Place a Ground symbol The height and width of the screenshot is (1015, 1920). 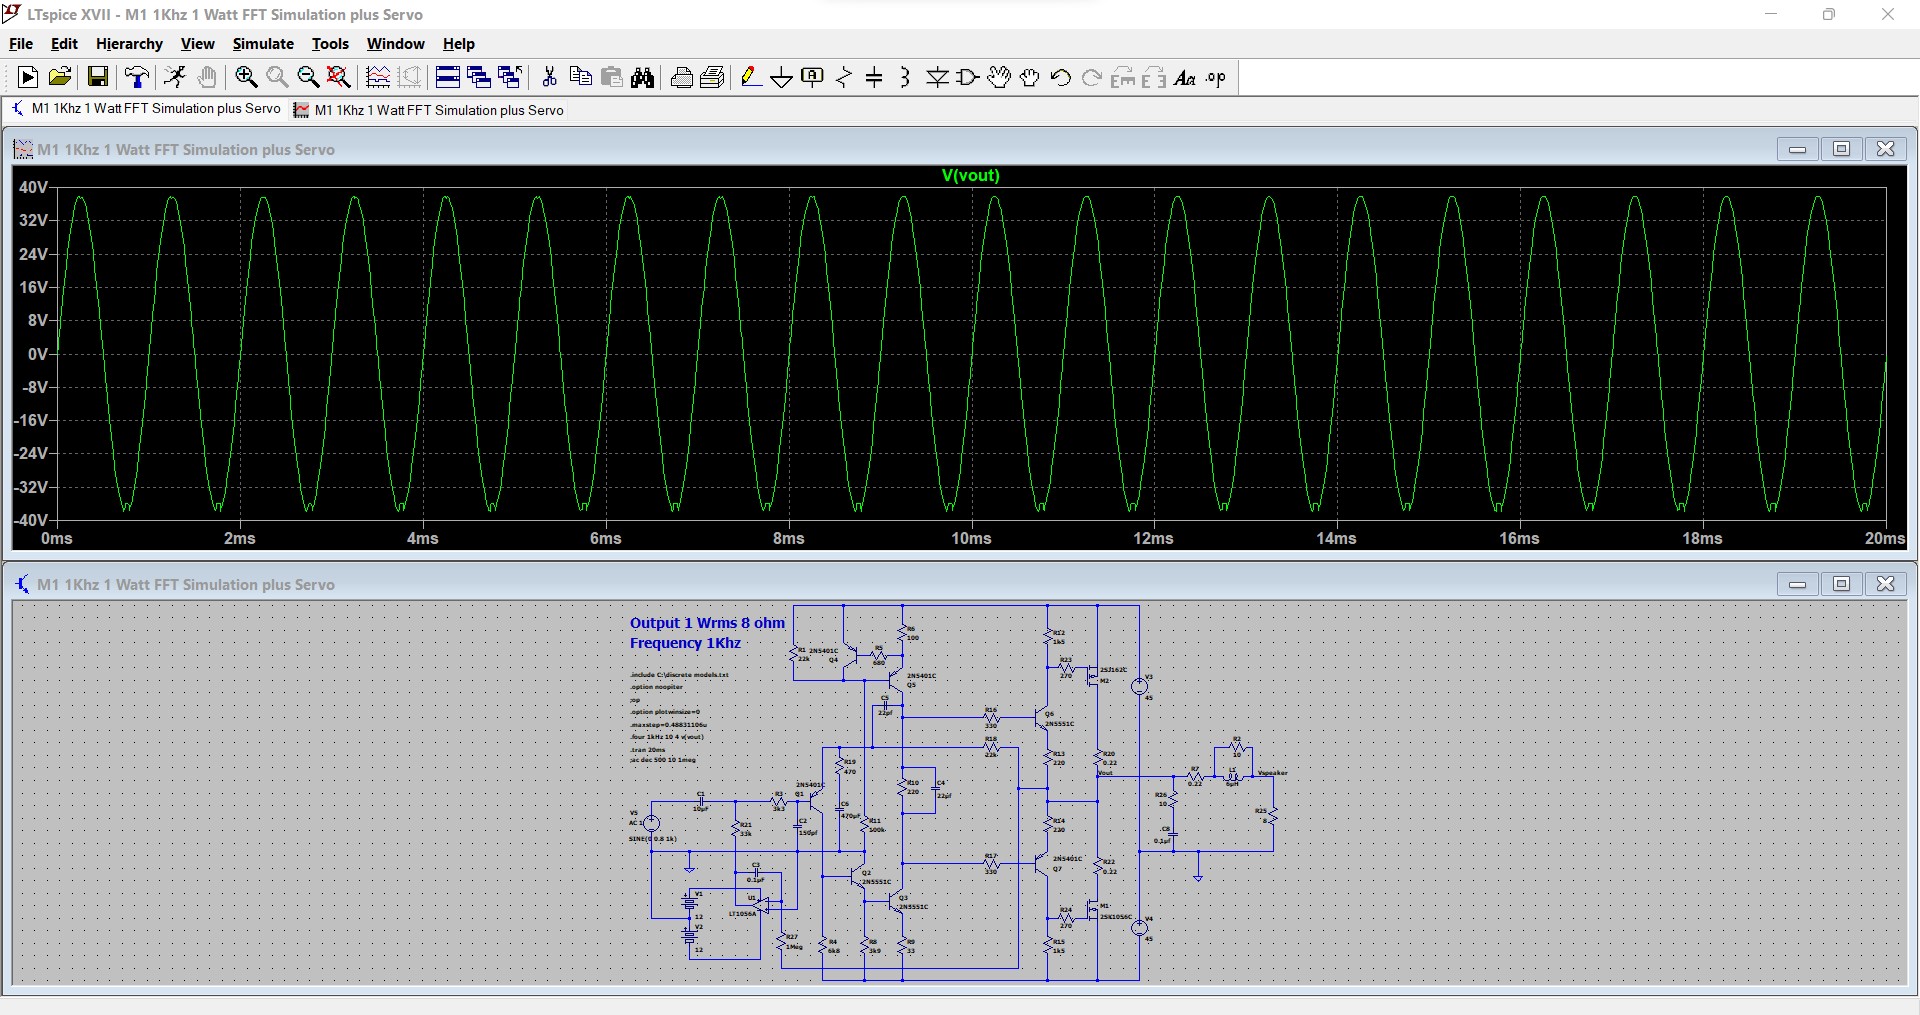782,77
